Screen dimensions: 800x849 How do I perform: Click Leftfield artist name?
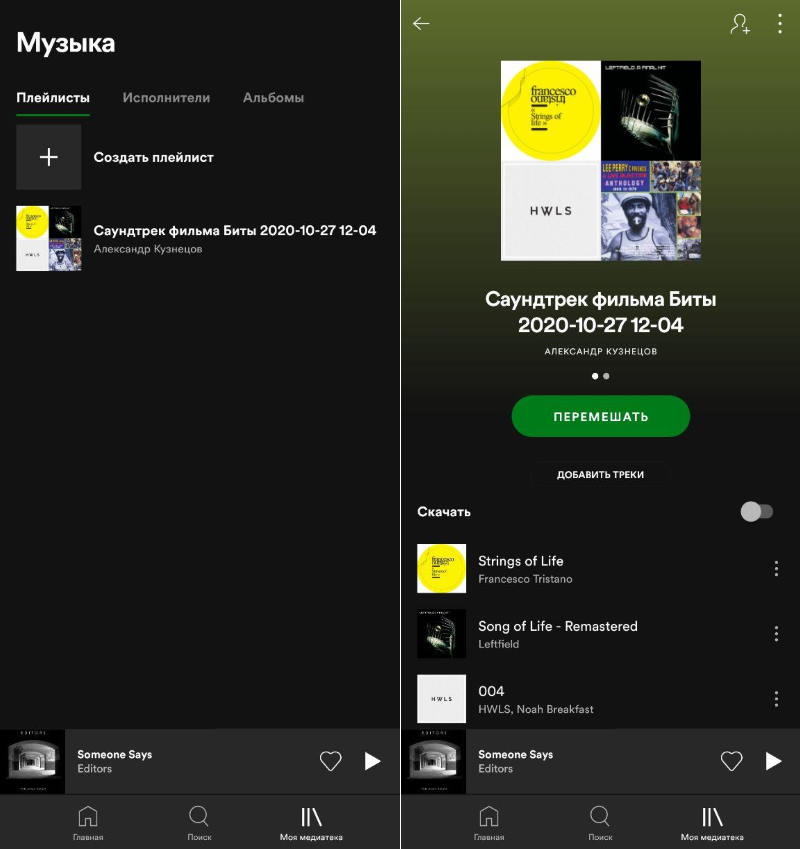499,644
